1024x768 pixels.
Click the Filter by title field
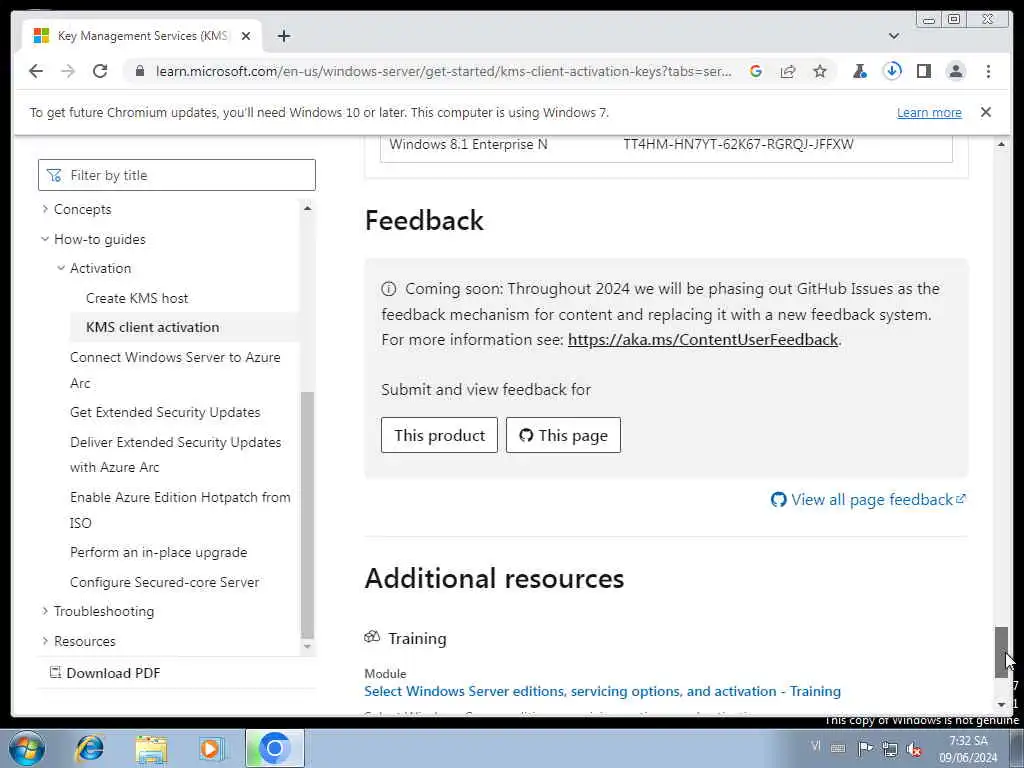tap(177, 175)
